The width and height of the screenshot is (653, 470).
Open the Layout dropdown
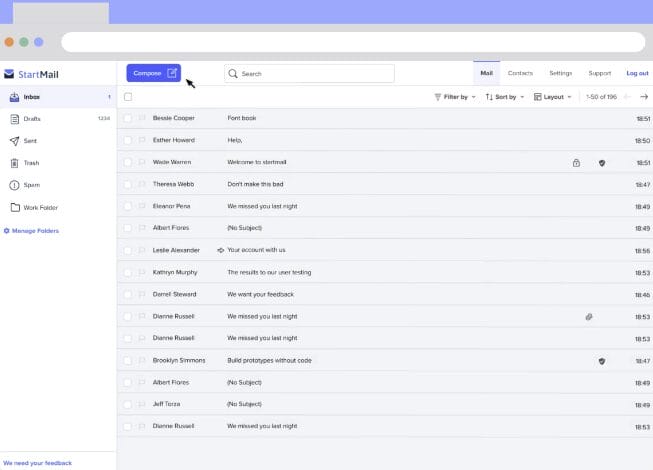(x=553, y=97)
